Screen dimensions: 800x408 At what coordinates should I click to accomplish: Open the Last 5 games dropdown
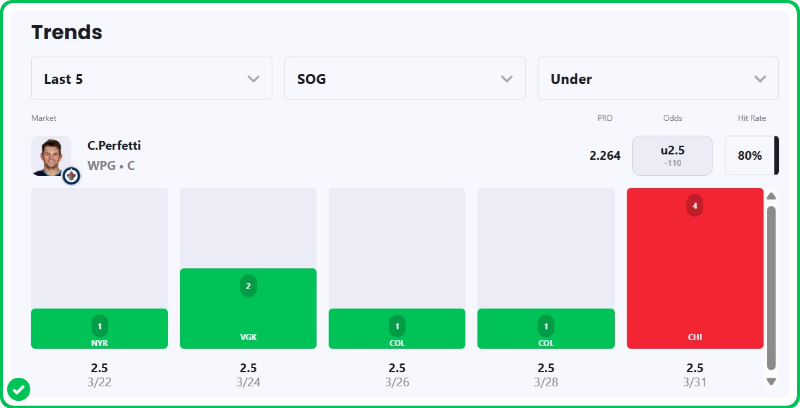pos(151,79)
